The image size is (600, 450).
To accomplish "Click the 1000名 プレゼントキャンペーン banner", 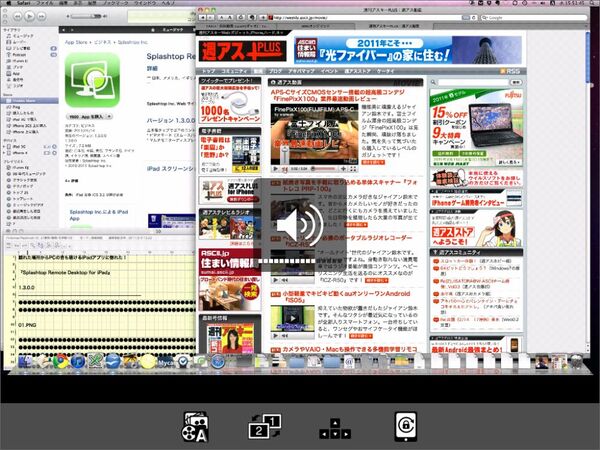I will click(x=230, y=104).
